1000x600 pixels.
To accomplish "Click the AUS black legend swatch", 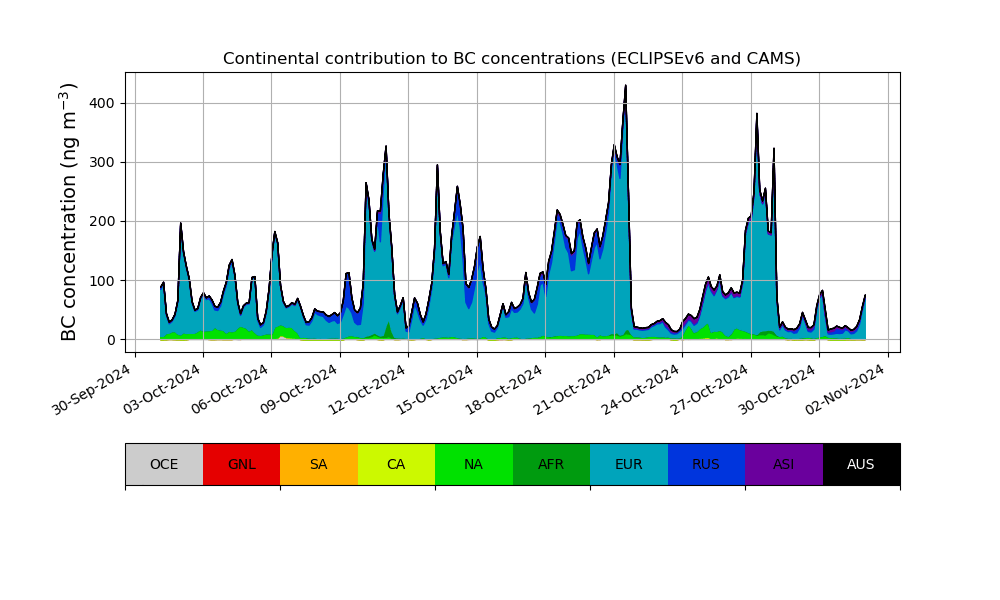I will pos(862,464).
